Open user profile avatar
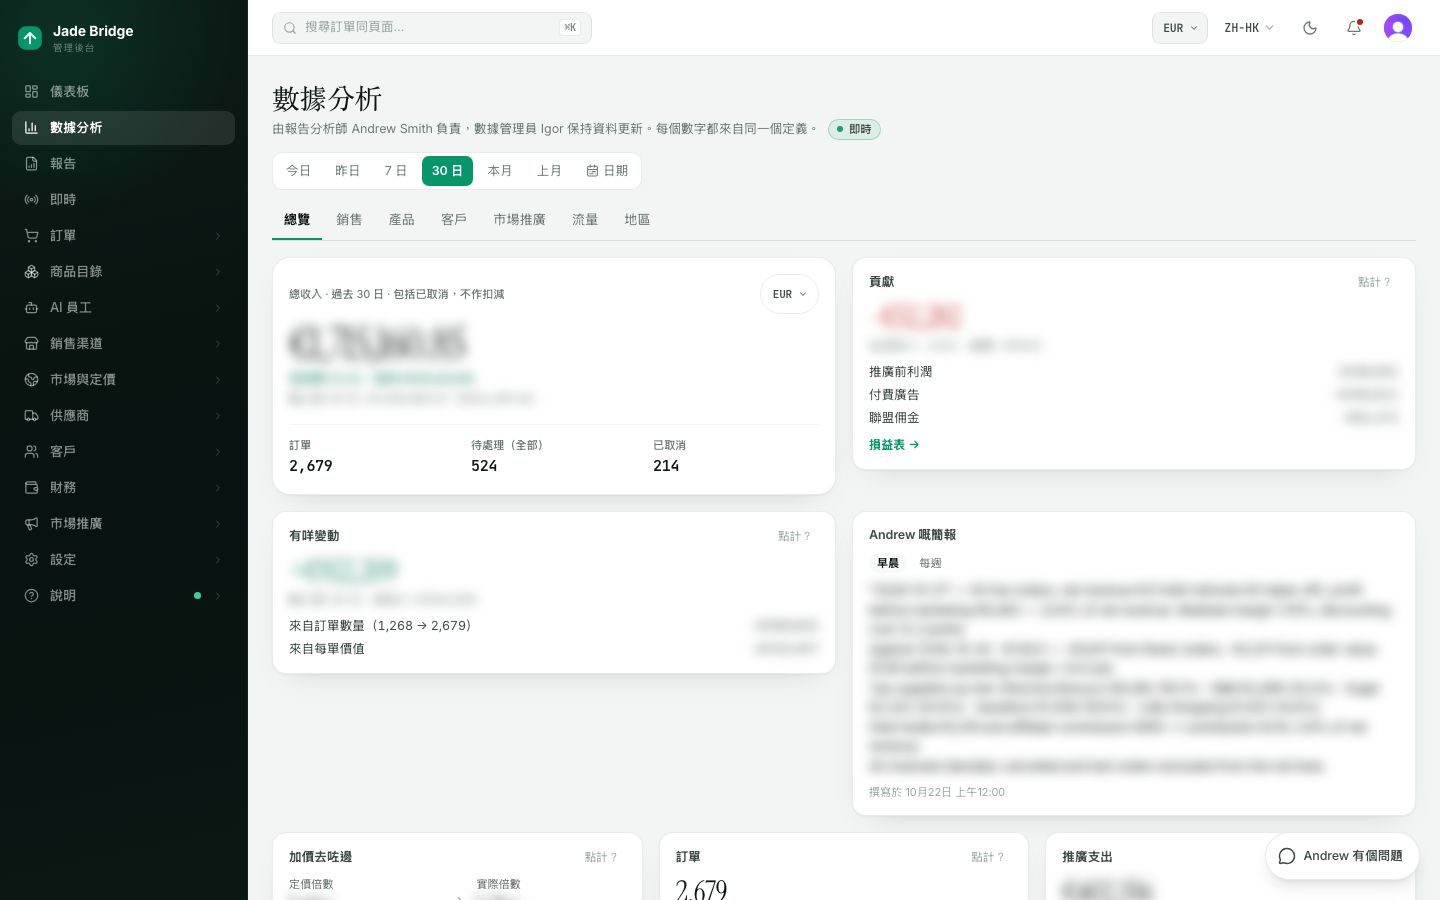The image size is (1440, 900). (1398, 28)
